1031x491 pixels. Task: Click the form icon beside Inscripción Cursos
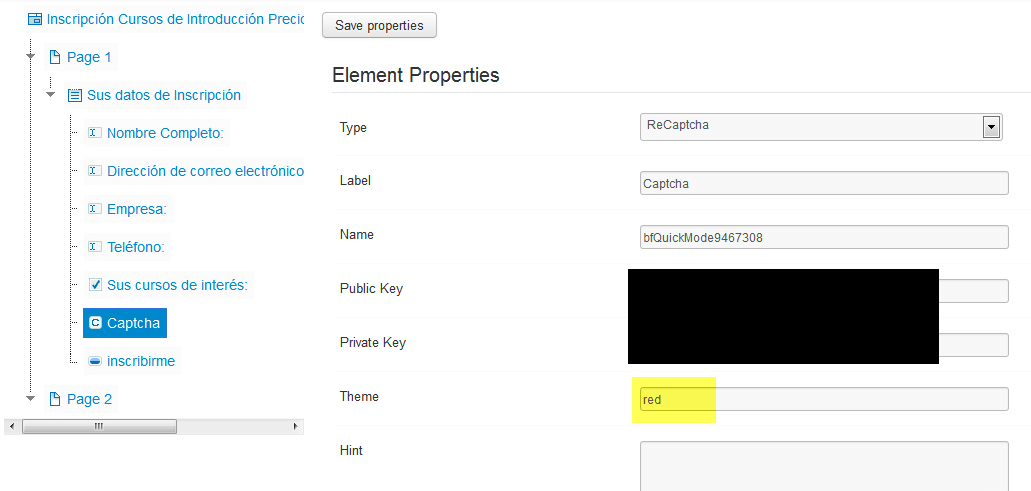pos(35,19)
